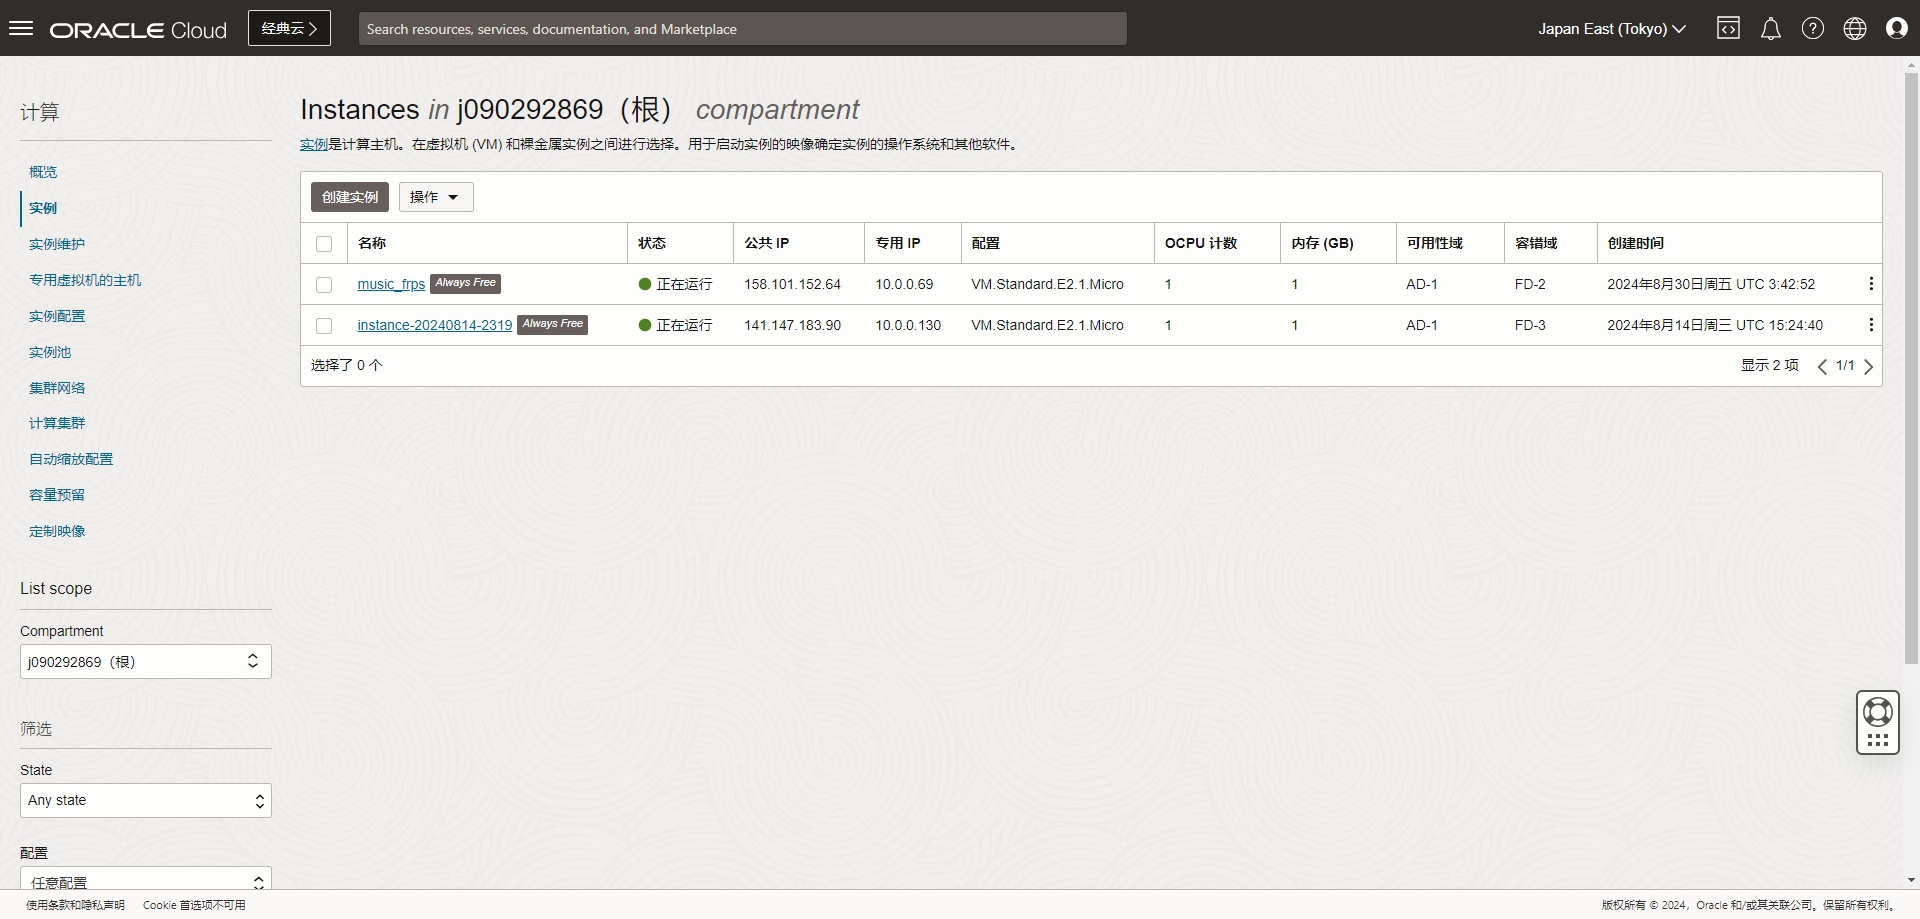Viewport: 1920px width, 919px height.
Task: Tick the checkbox for music_frps instance
Action: (x=324, y=285)
